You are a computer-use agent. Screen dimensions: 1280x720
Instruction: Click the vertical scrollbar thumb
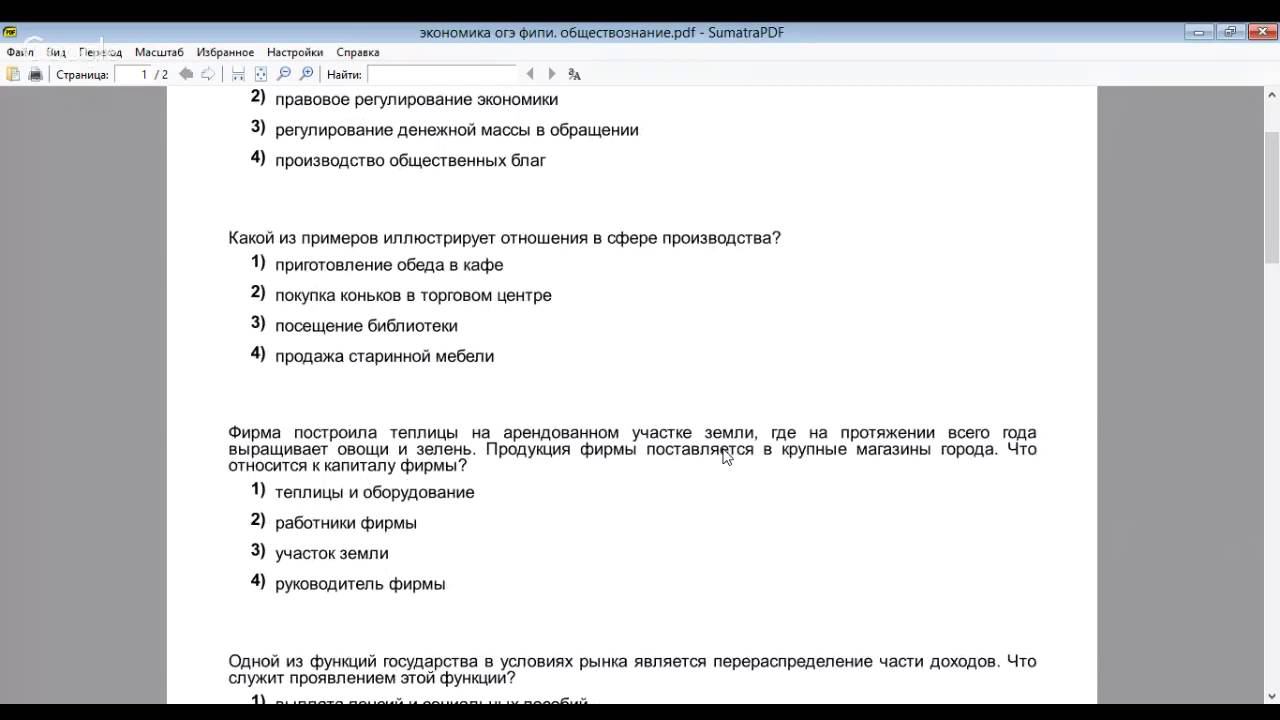point(1272,196)
